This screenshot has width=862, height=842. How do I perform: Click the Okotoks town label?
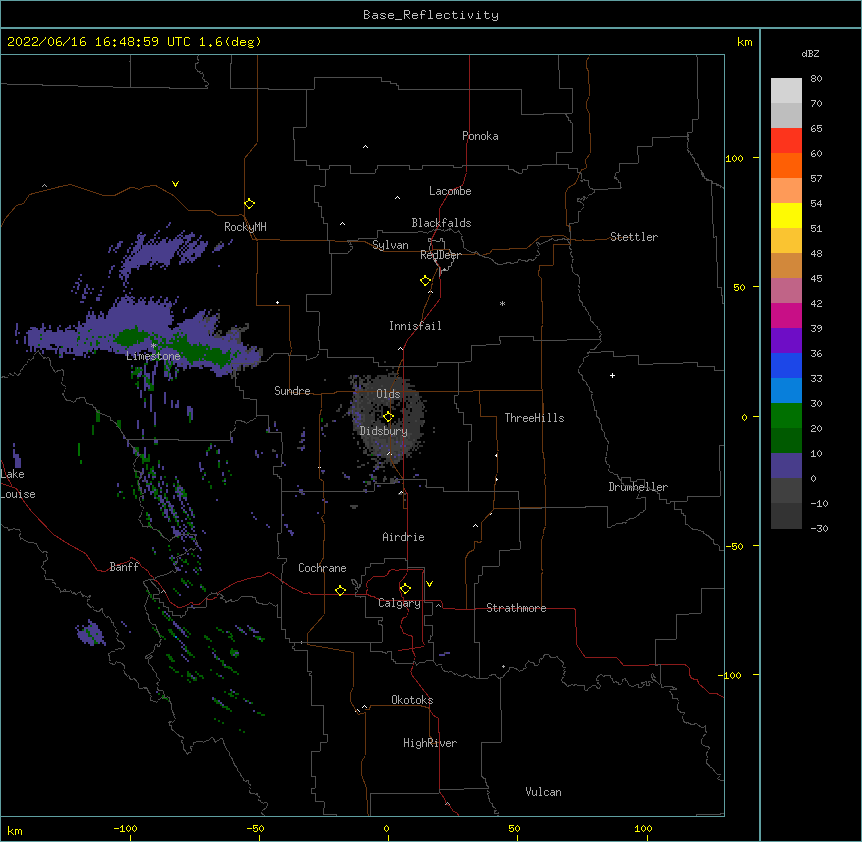click(x=412, y=700)
